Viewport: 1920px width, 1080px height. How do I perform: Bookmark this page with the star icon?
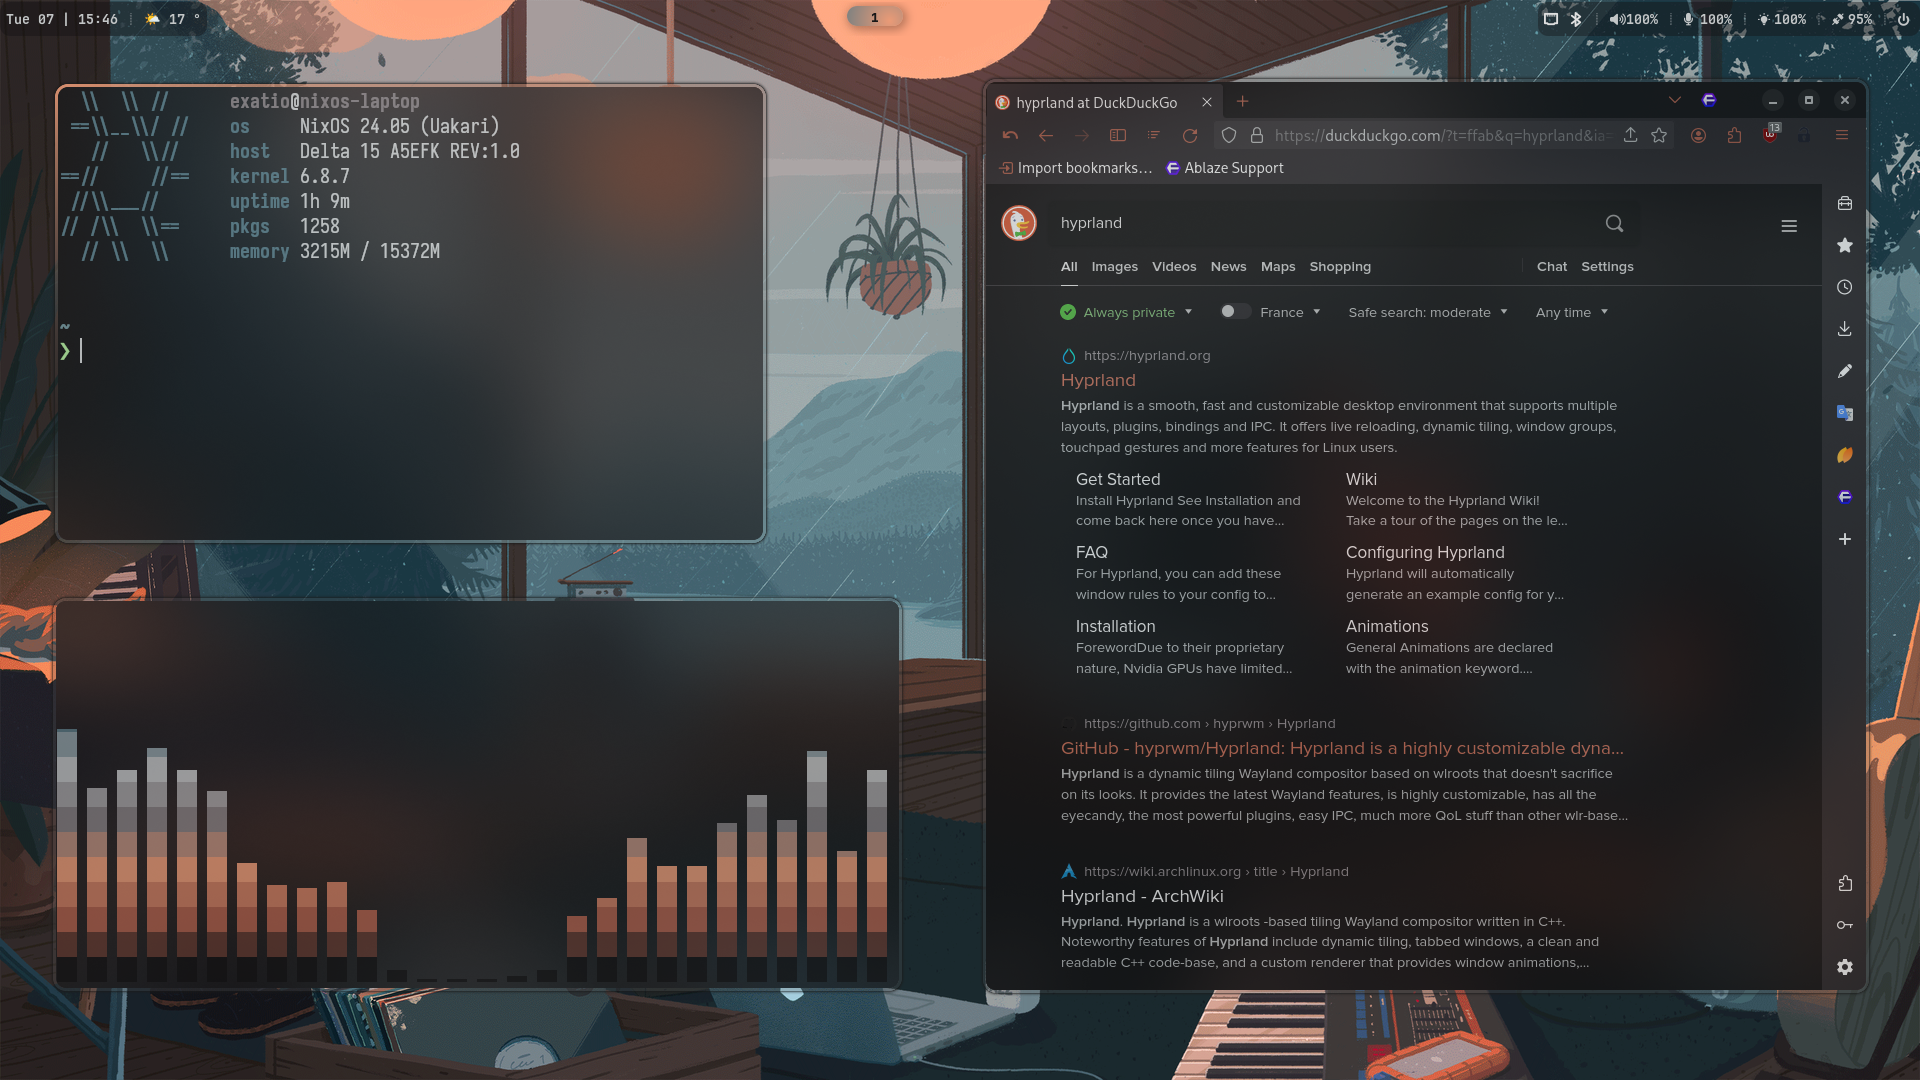[1659, 136]
